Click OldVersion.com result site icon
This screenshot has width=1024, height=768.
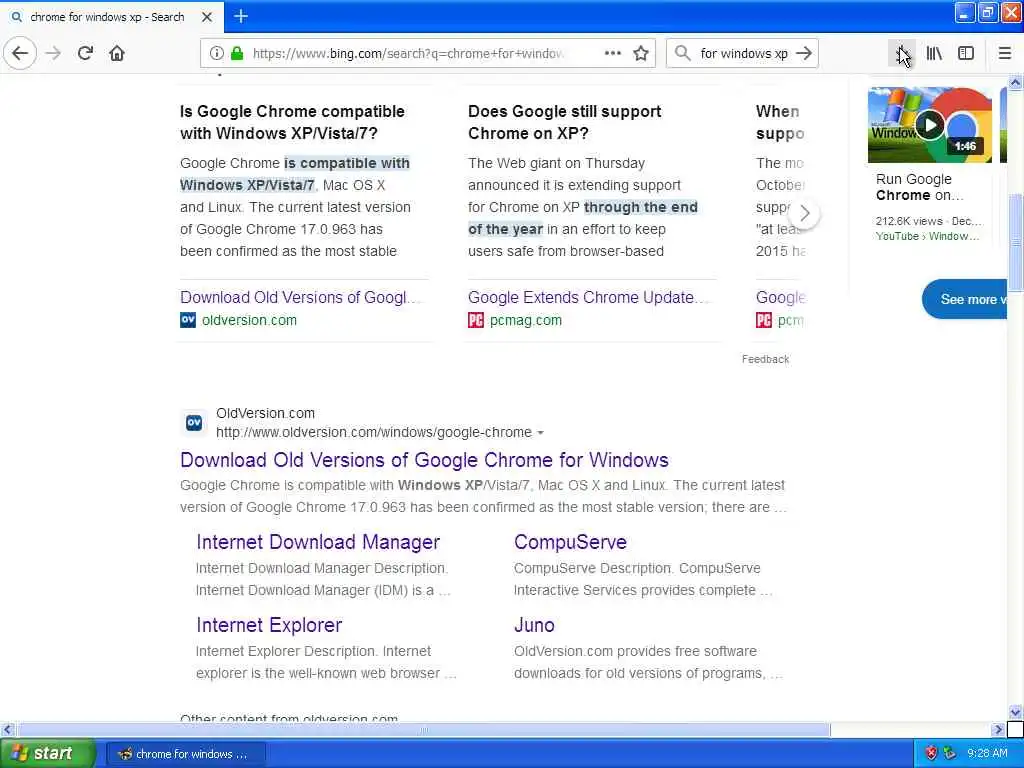(194, 423)
